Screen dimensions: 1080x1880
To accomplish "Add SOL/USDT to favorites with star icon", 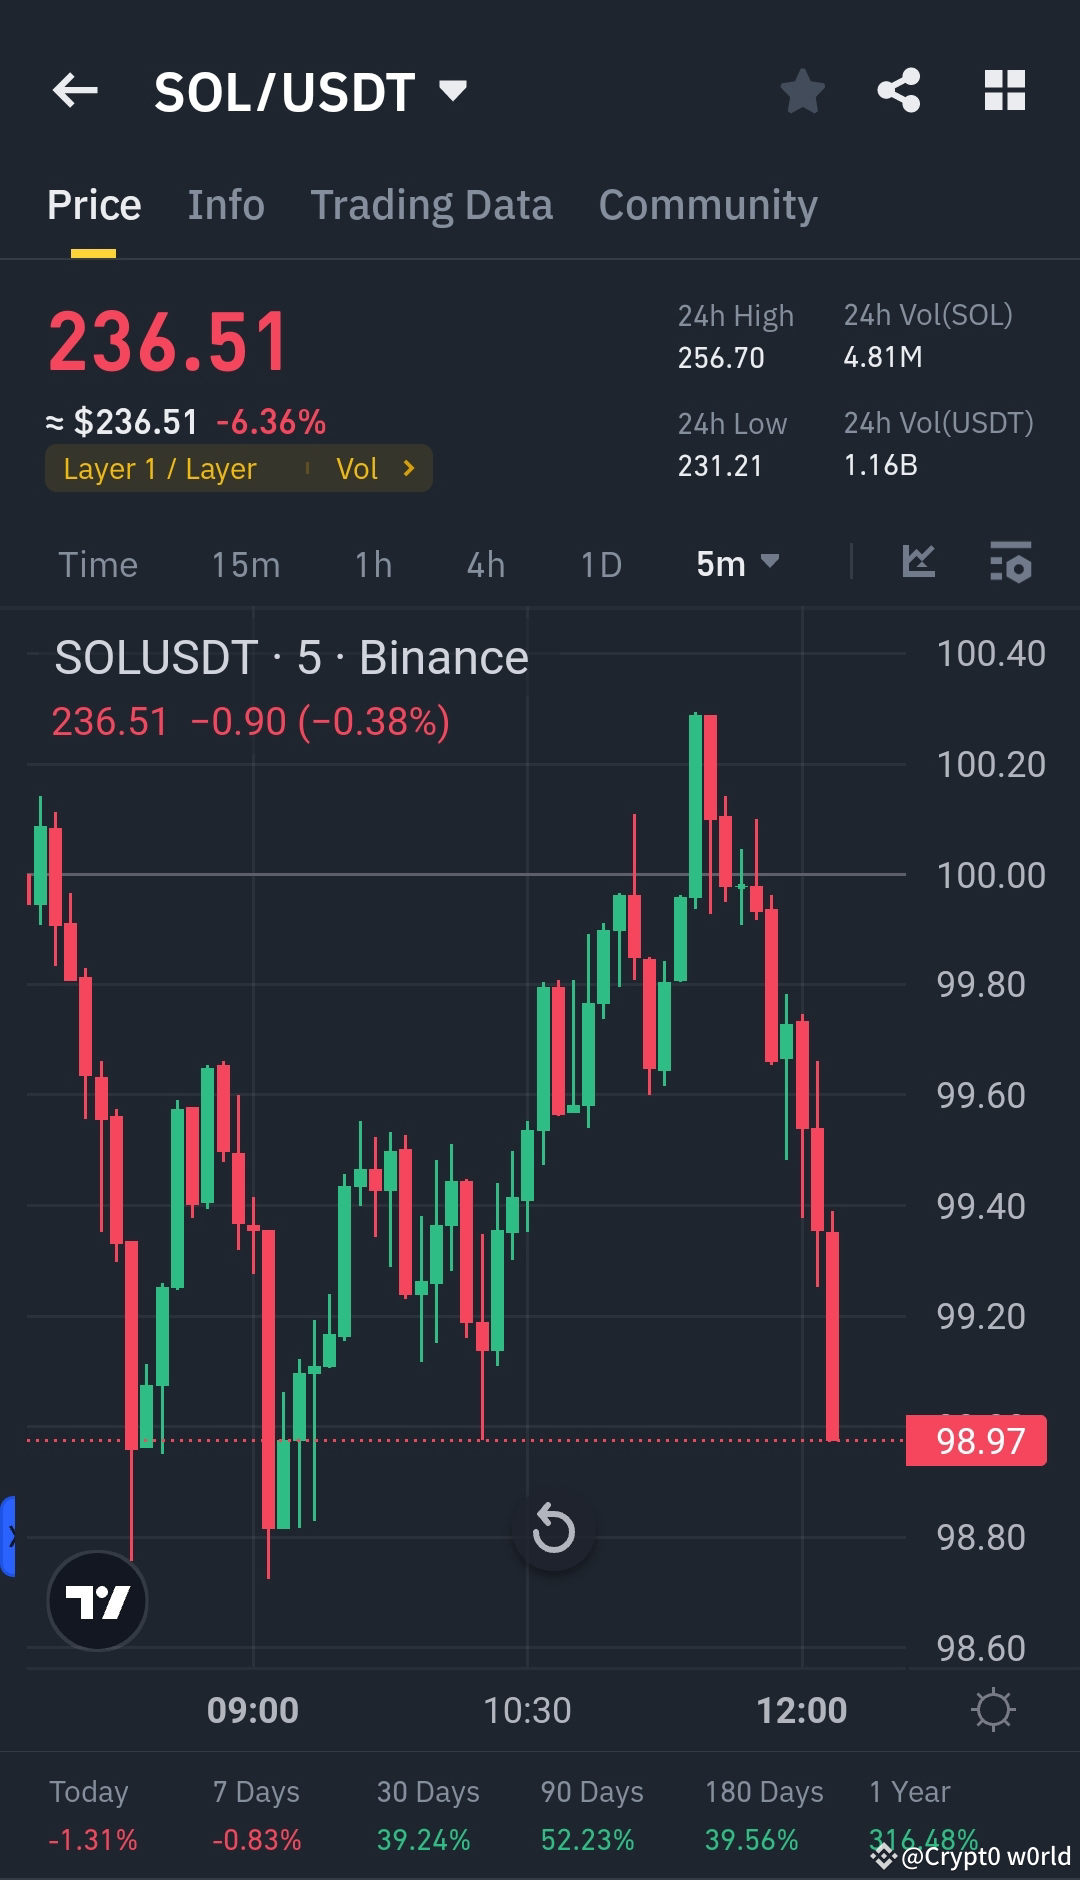I will (x=802, y=91).
